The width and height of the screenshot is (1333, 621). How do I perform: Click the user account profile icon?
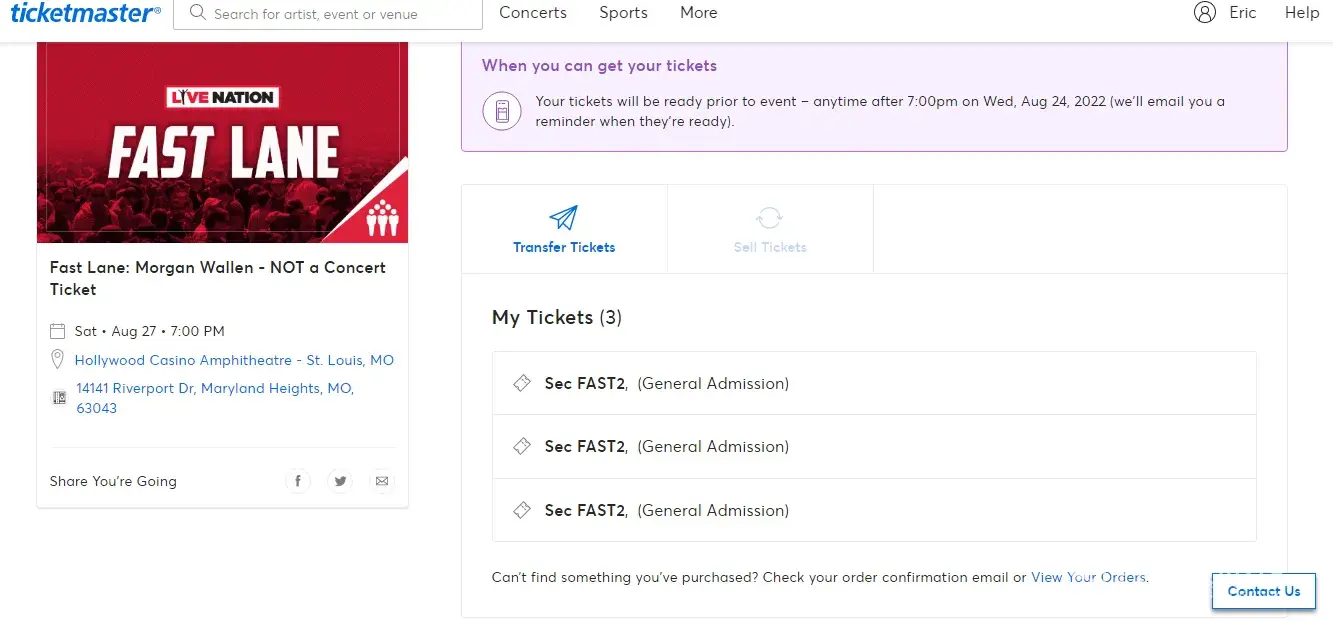click(1205, 13)
